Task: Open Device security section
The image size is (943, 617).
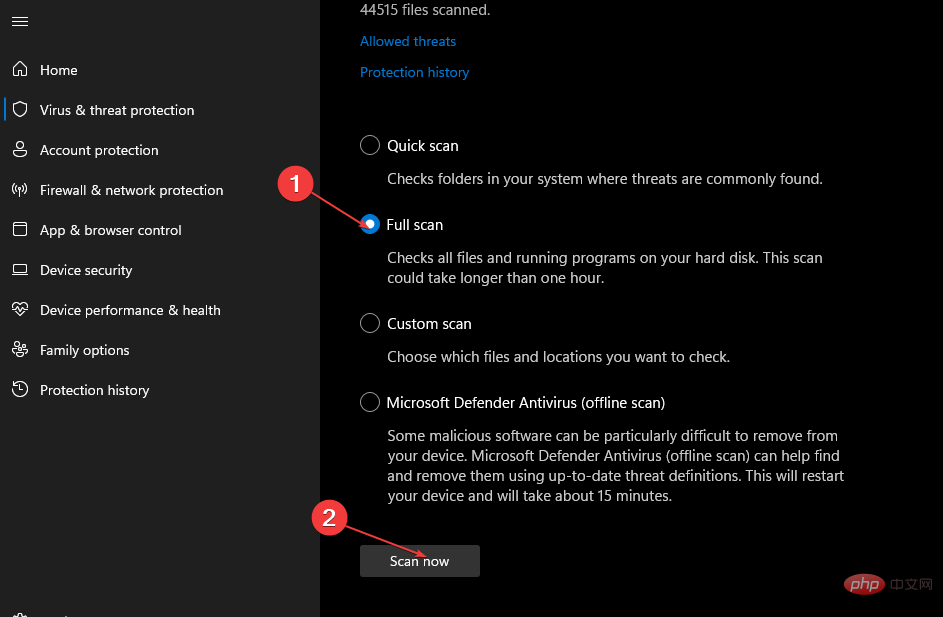Action: 86,271
